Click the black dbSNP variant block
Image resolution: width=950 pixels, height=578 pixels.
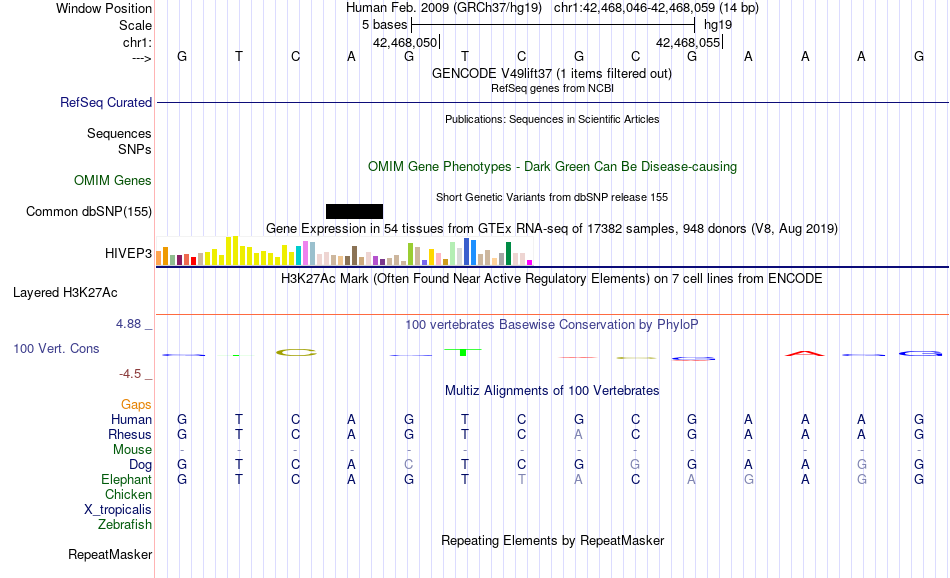coord(354,211)
